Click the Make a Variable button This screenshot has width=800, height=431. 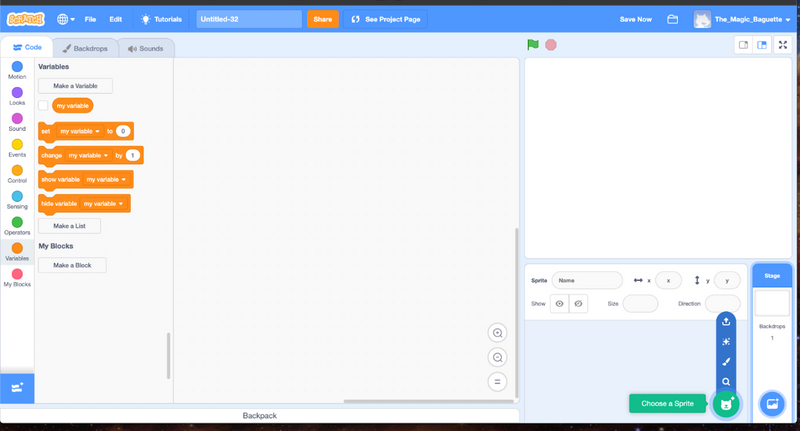click(75, 86)
